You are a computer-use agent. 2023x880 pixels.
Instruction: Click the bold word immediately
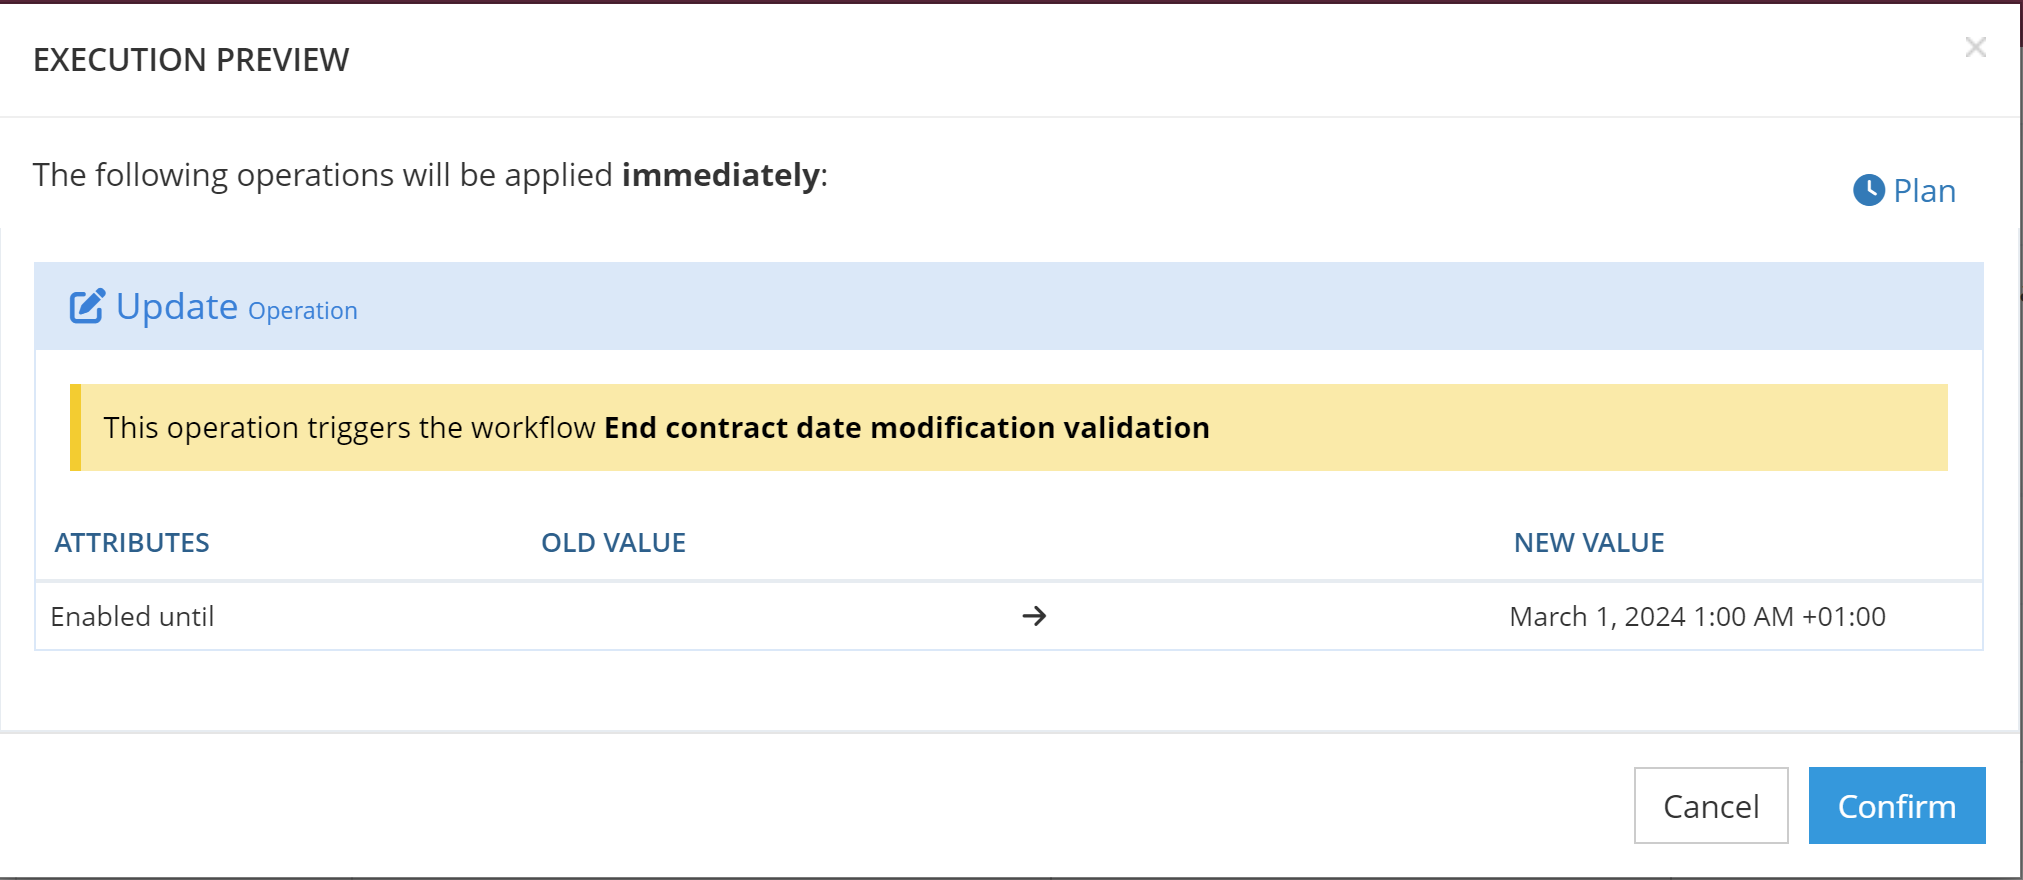(x=721, y=175)
